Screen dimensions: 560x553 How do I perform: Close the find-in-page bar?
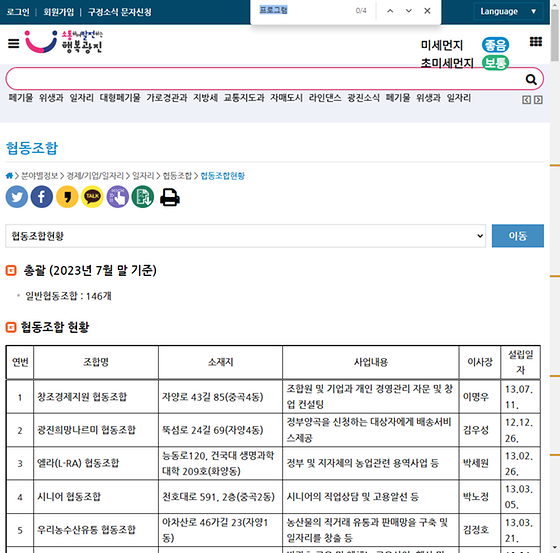click(427, 11)
